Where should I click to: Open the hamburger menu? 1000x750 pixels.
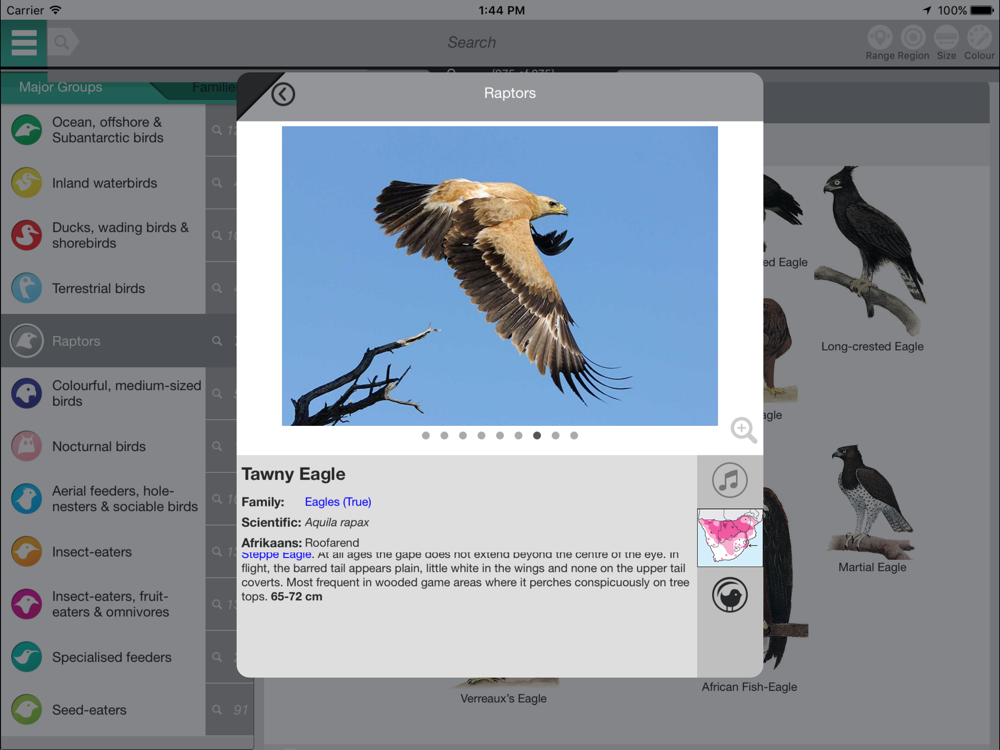coord(24,43)
